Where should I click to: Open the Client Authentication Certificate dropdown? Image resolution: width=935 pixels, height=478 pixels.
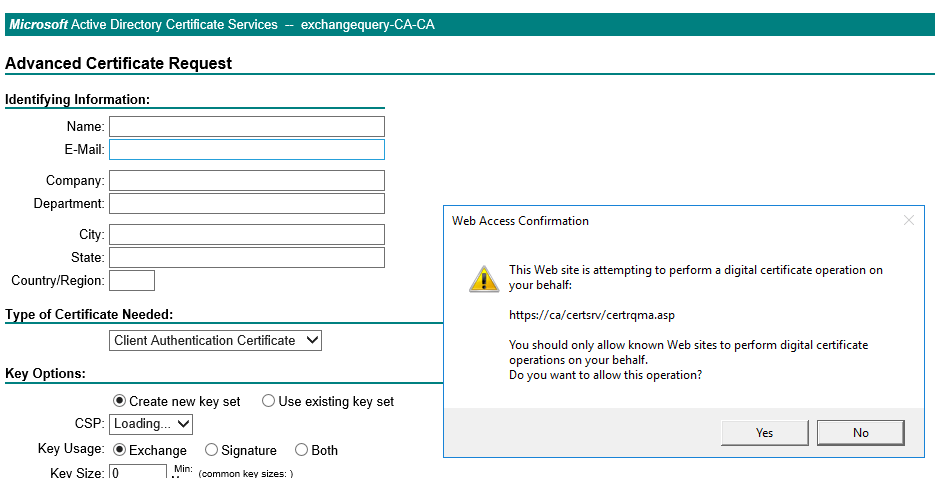coord(215,340)
